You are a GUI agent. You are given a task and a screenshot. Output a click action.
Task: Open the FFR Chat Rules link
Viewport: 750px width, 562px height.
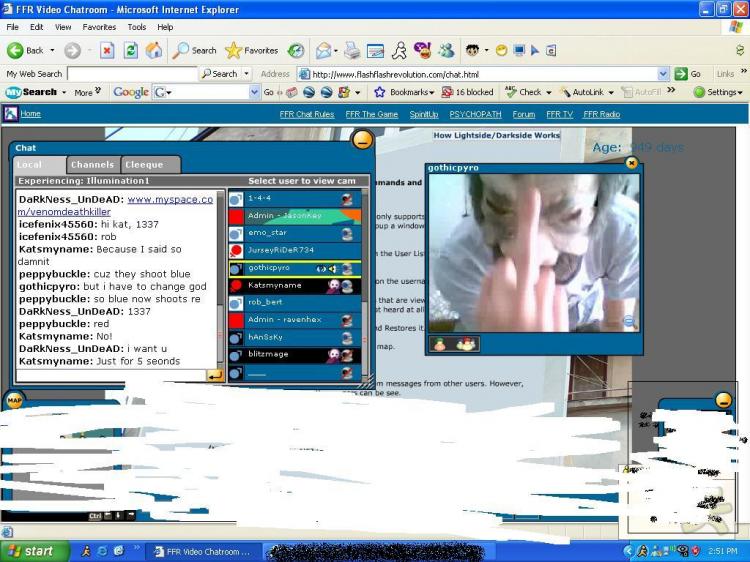click(x=307, y=114)
